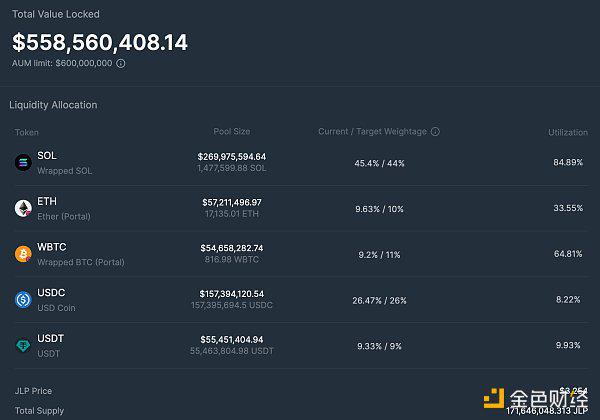Click the Target Weightage info icon
This screenshot has width=600, height=420.
click(435, 132)
